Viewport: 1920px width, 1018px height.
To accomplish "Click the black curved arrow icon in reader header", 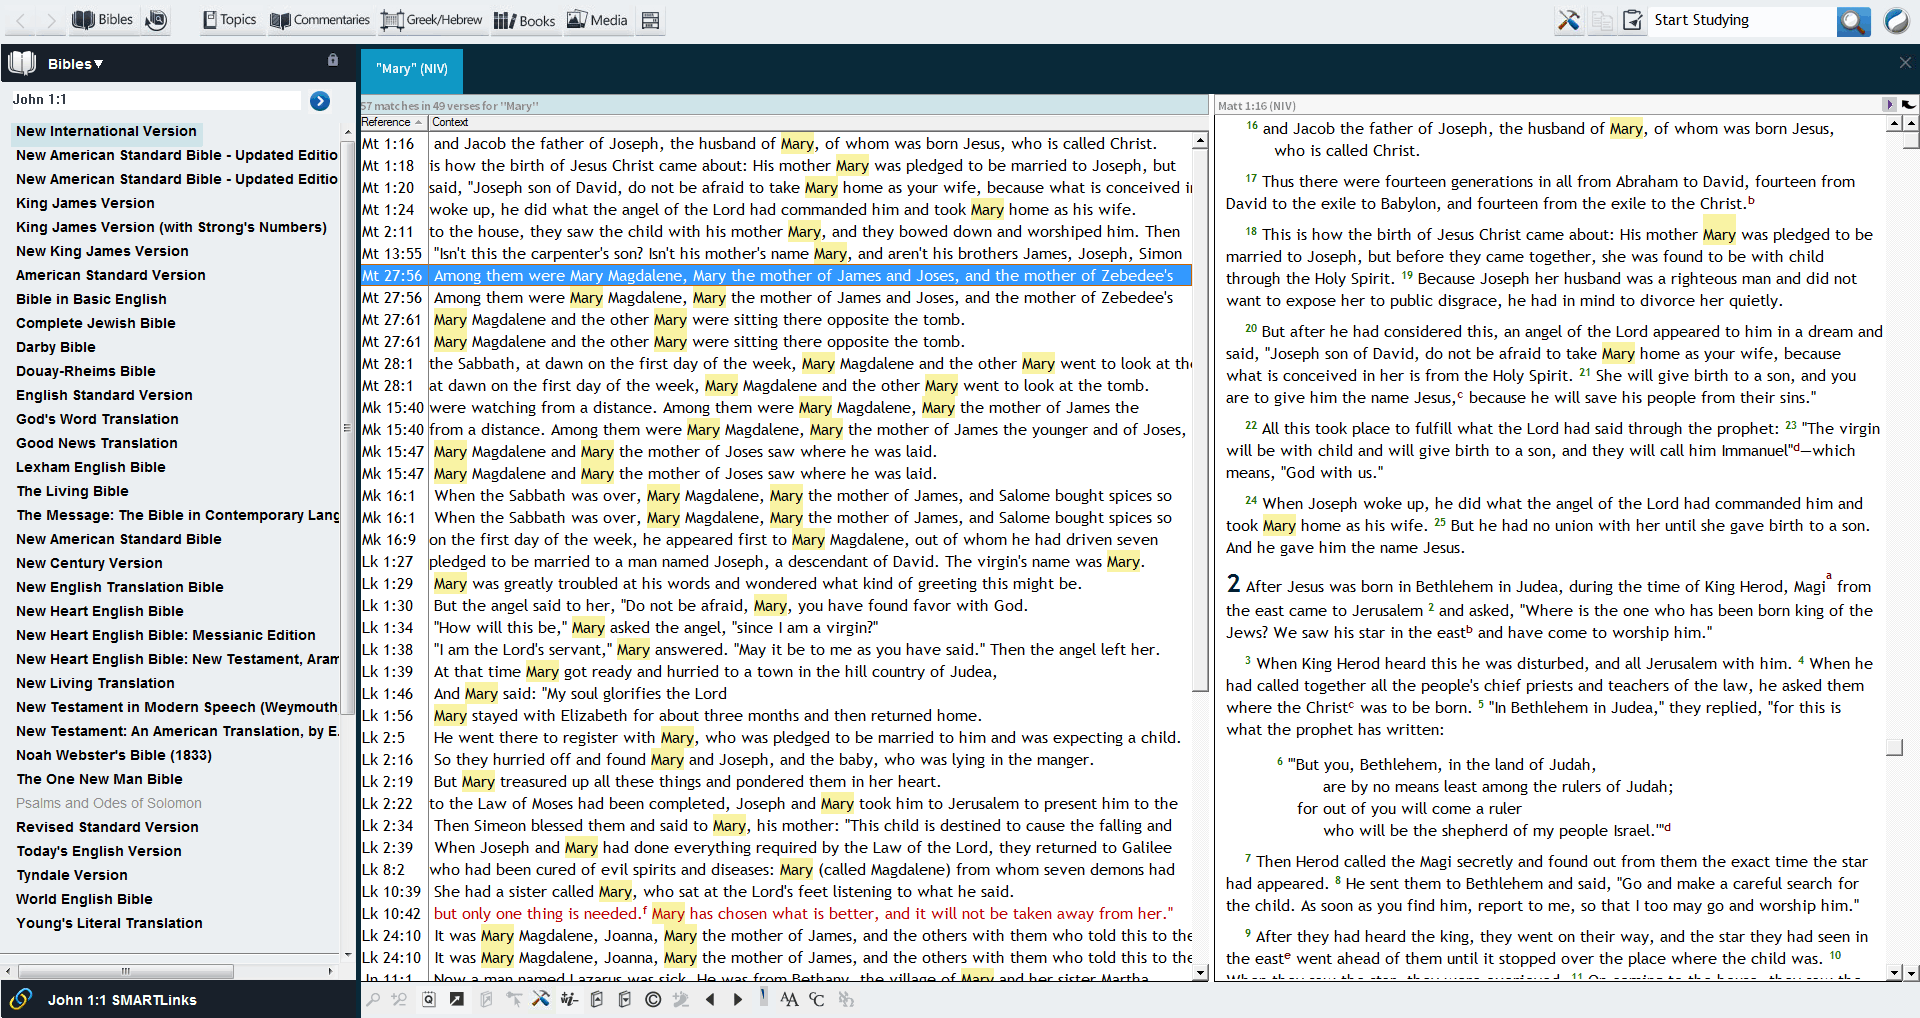I will click(x=1908, y=104).
